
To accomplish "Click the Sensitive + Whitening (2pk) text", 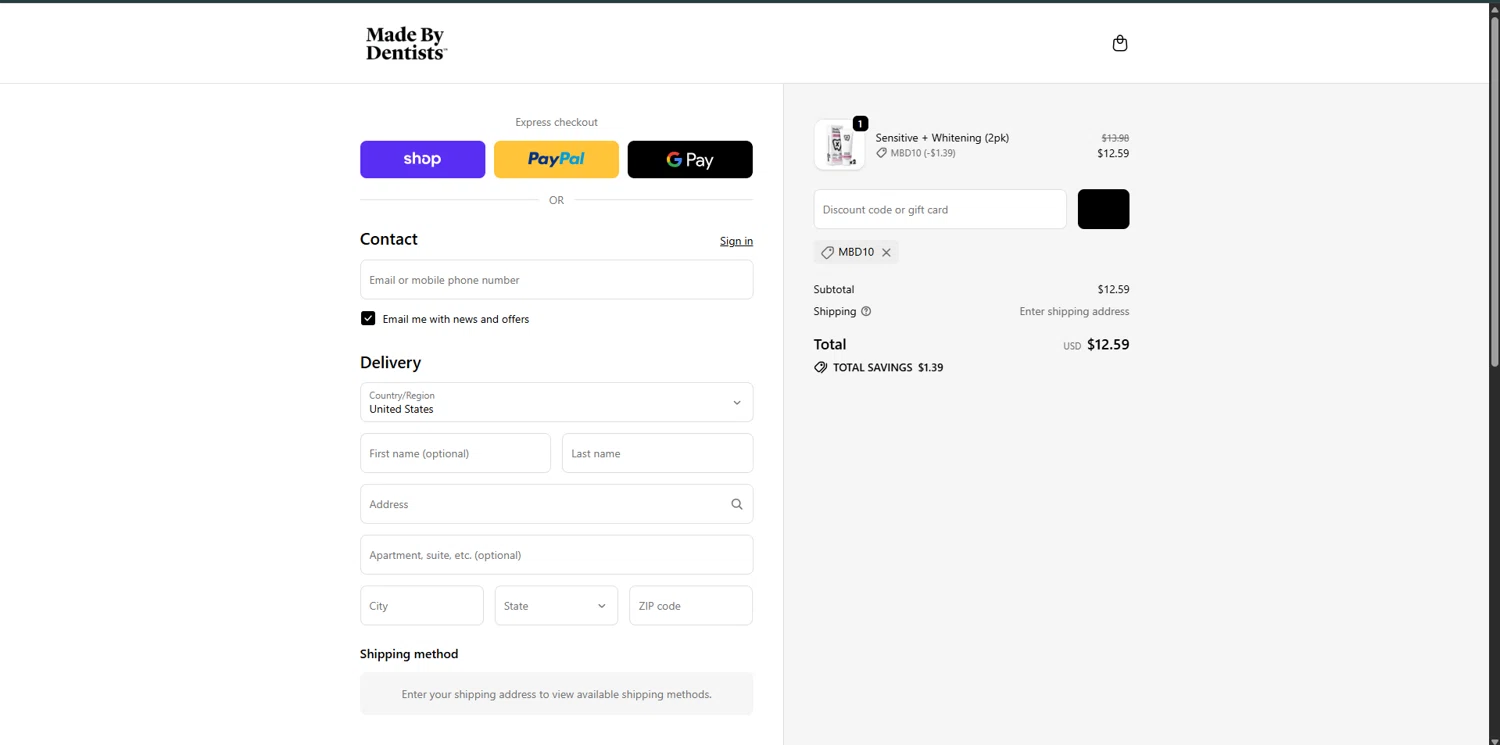I will (942, 138).
